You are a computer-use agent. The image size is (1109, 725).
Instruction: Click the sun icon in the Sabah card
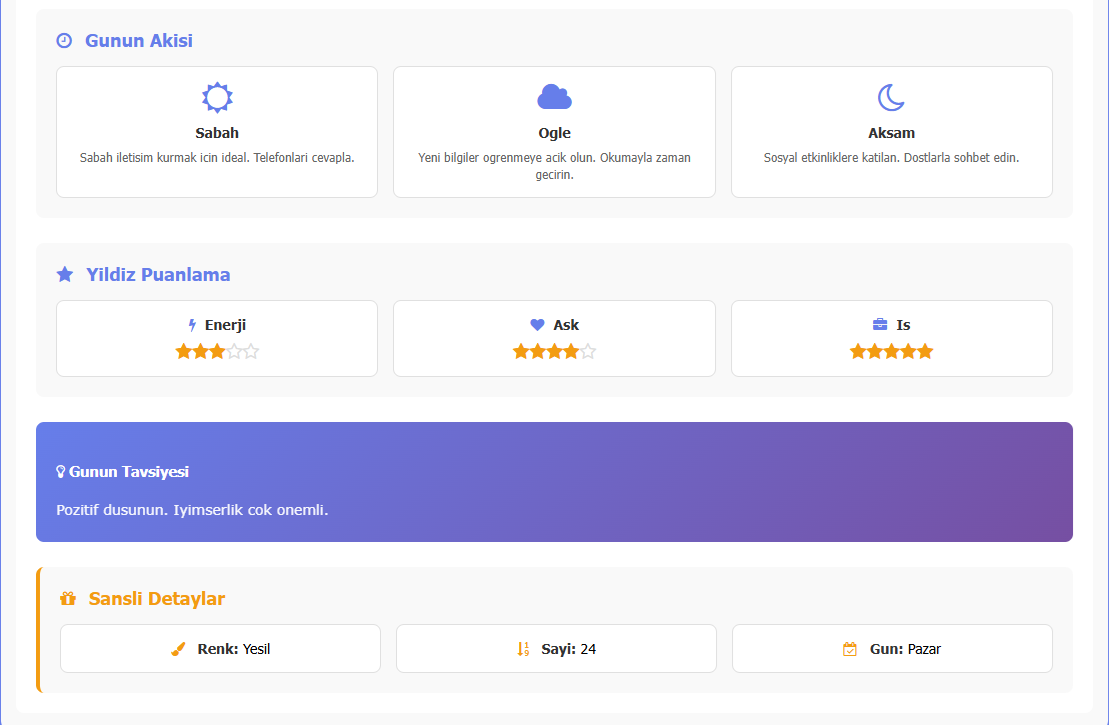pyautogui.click(x=217, y=97)
